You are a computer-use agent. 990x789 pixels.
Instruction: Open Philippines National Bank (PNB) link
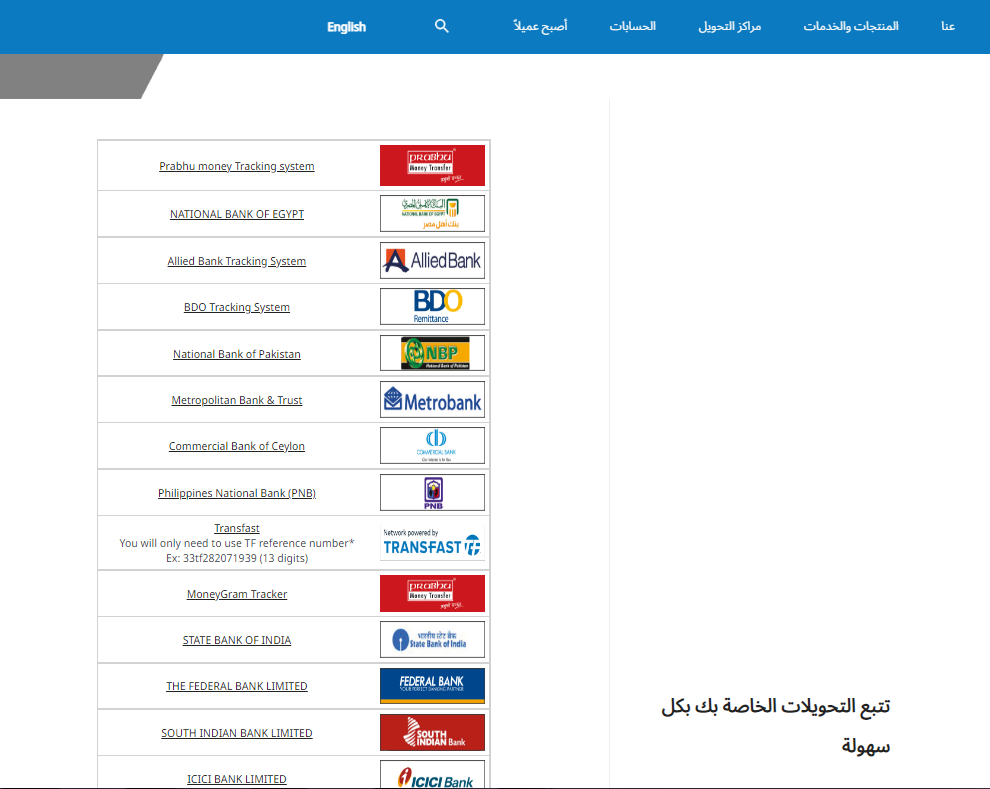[x=237, y=493]
